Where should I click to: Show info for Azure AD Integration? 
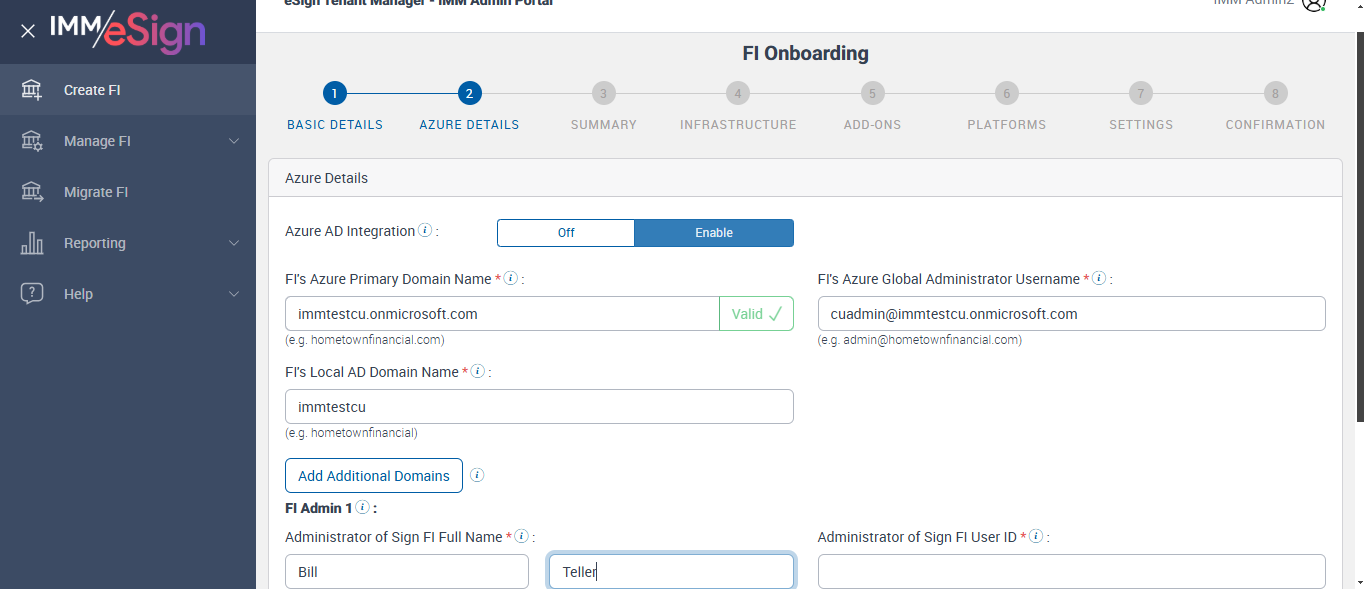(425, 231)
